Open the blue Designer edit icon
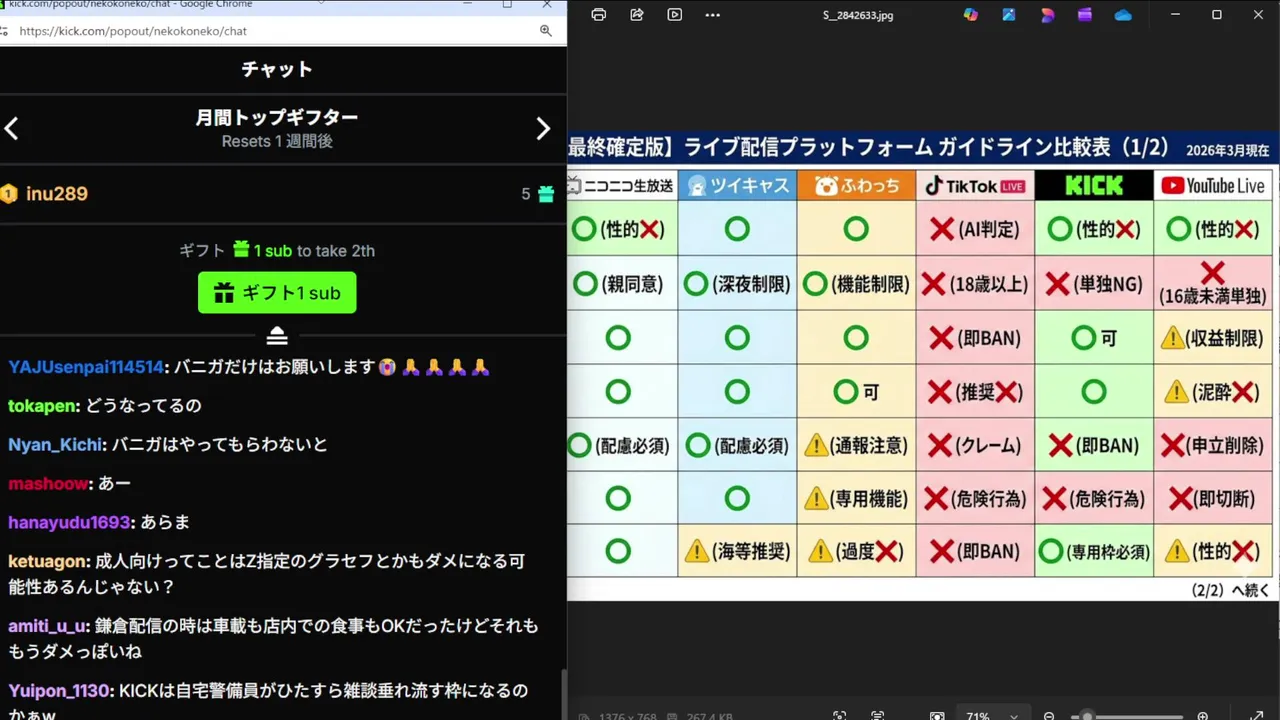 (1009, 15)
